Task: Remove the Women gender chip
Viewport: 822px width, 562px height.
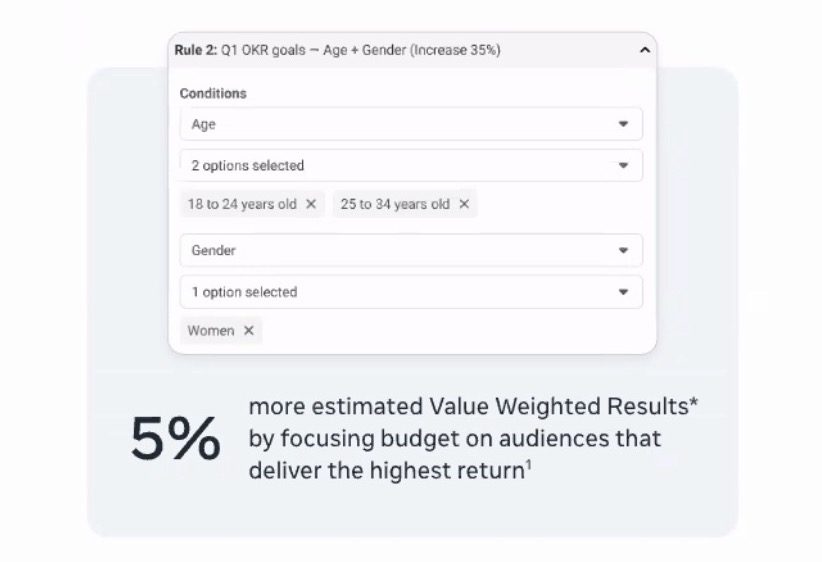Action: click(x=249, y=330)
